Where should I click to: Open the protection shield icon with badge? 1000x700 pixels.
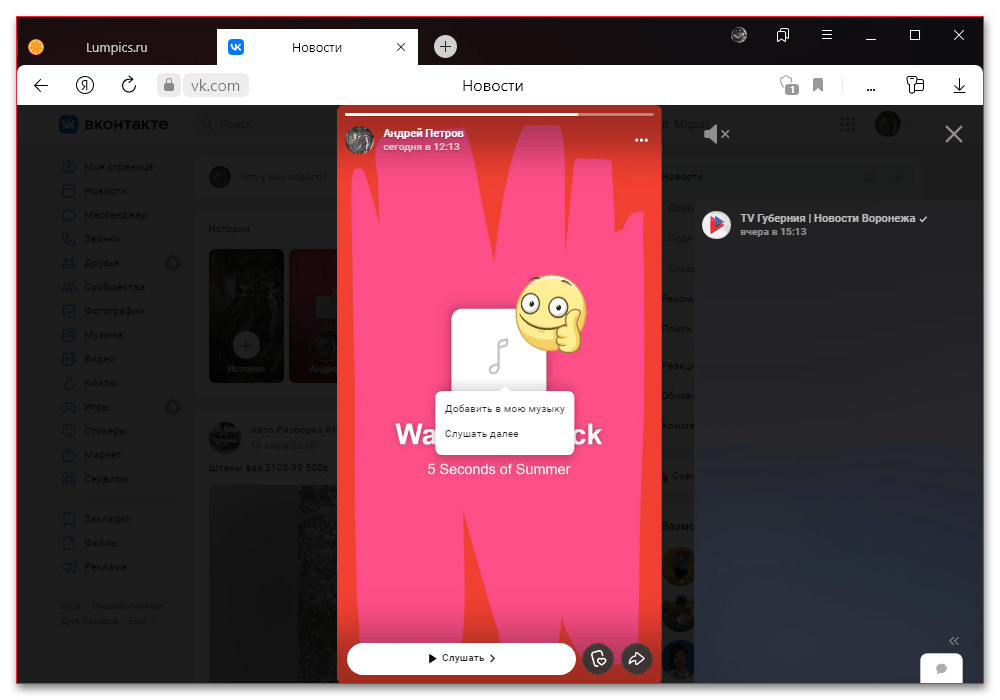pos(788,85)
